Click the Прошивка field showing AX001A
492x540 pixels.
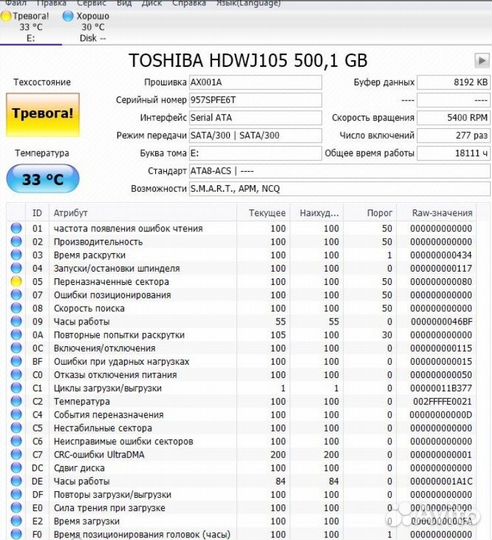coord(255,82)
